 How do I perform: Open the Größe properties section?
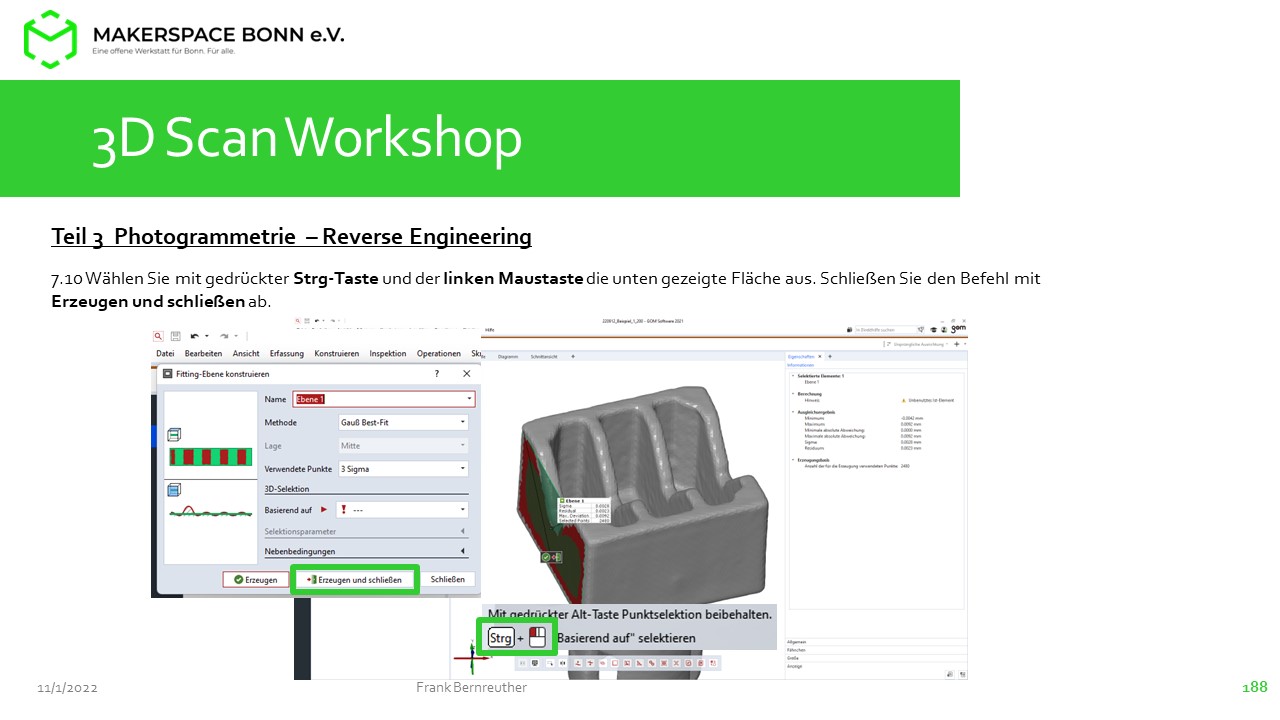pos(877,658)
